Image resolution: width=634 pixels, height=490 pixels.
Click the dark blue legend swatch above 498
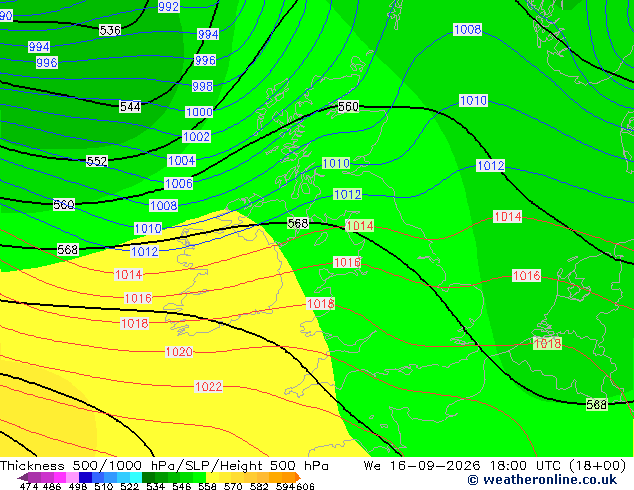(x=85, y=477)
